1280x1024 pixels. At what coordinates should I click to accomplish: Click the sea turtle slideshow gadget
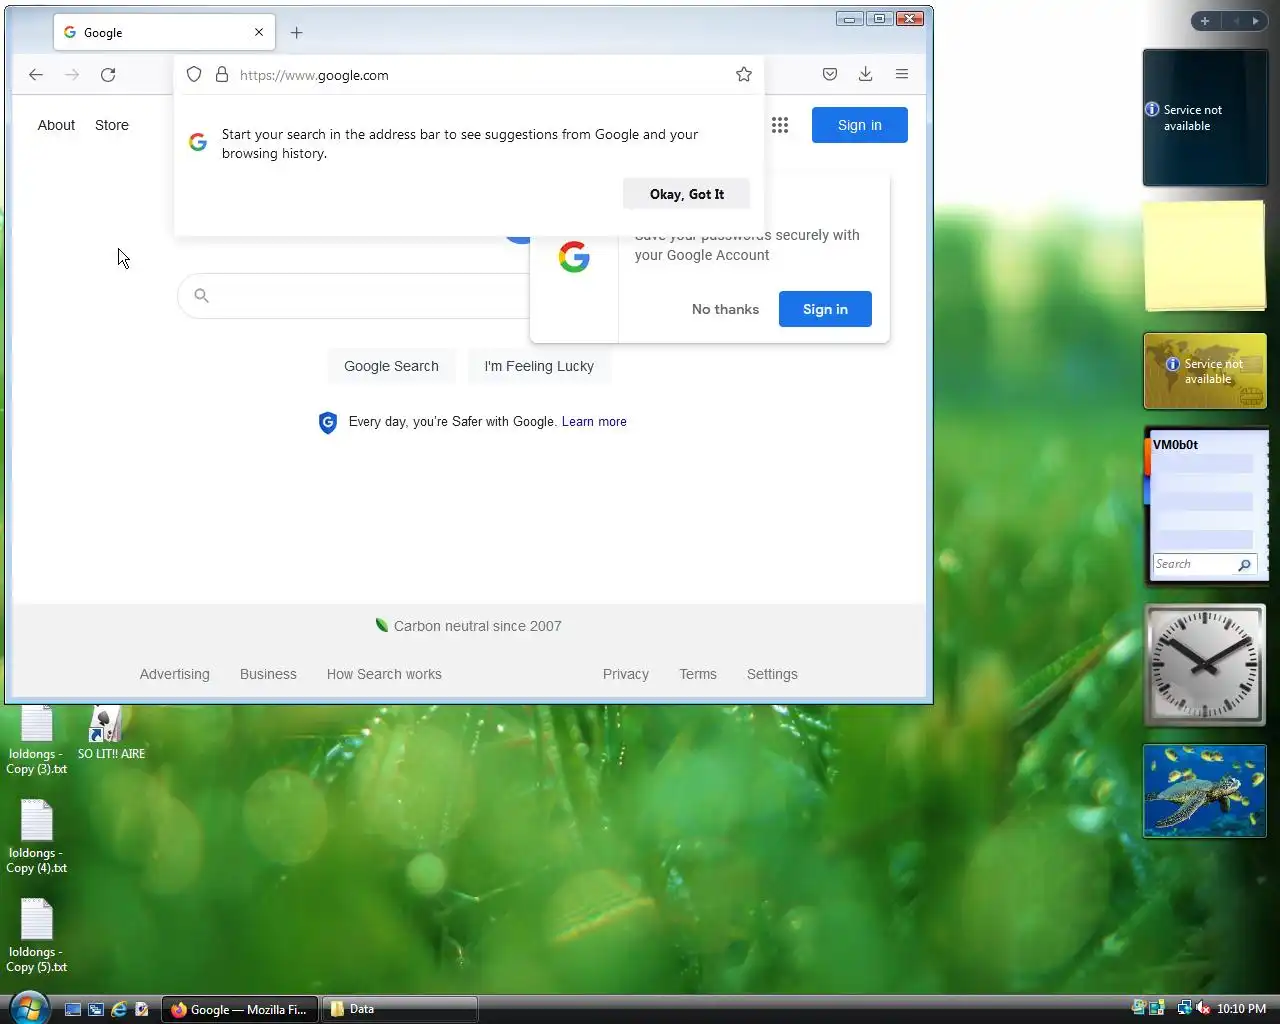pyautogui.click(x=1205, y=791)
